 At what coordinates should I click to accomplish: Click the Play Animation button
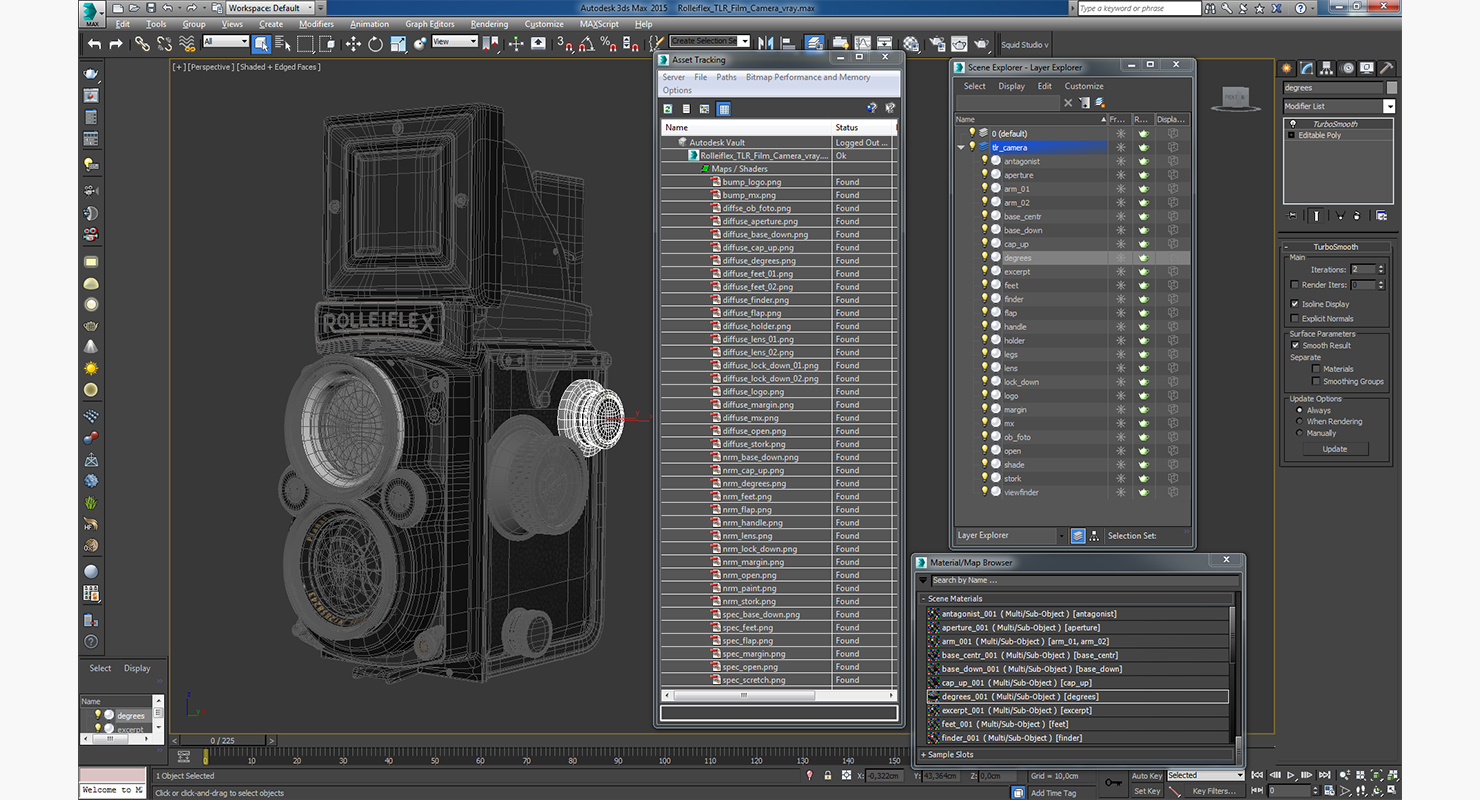(x=1291, y=775)
